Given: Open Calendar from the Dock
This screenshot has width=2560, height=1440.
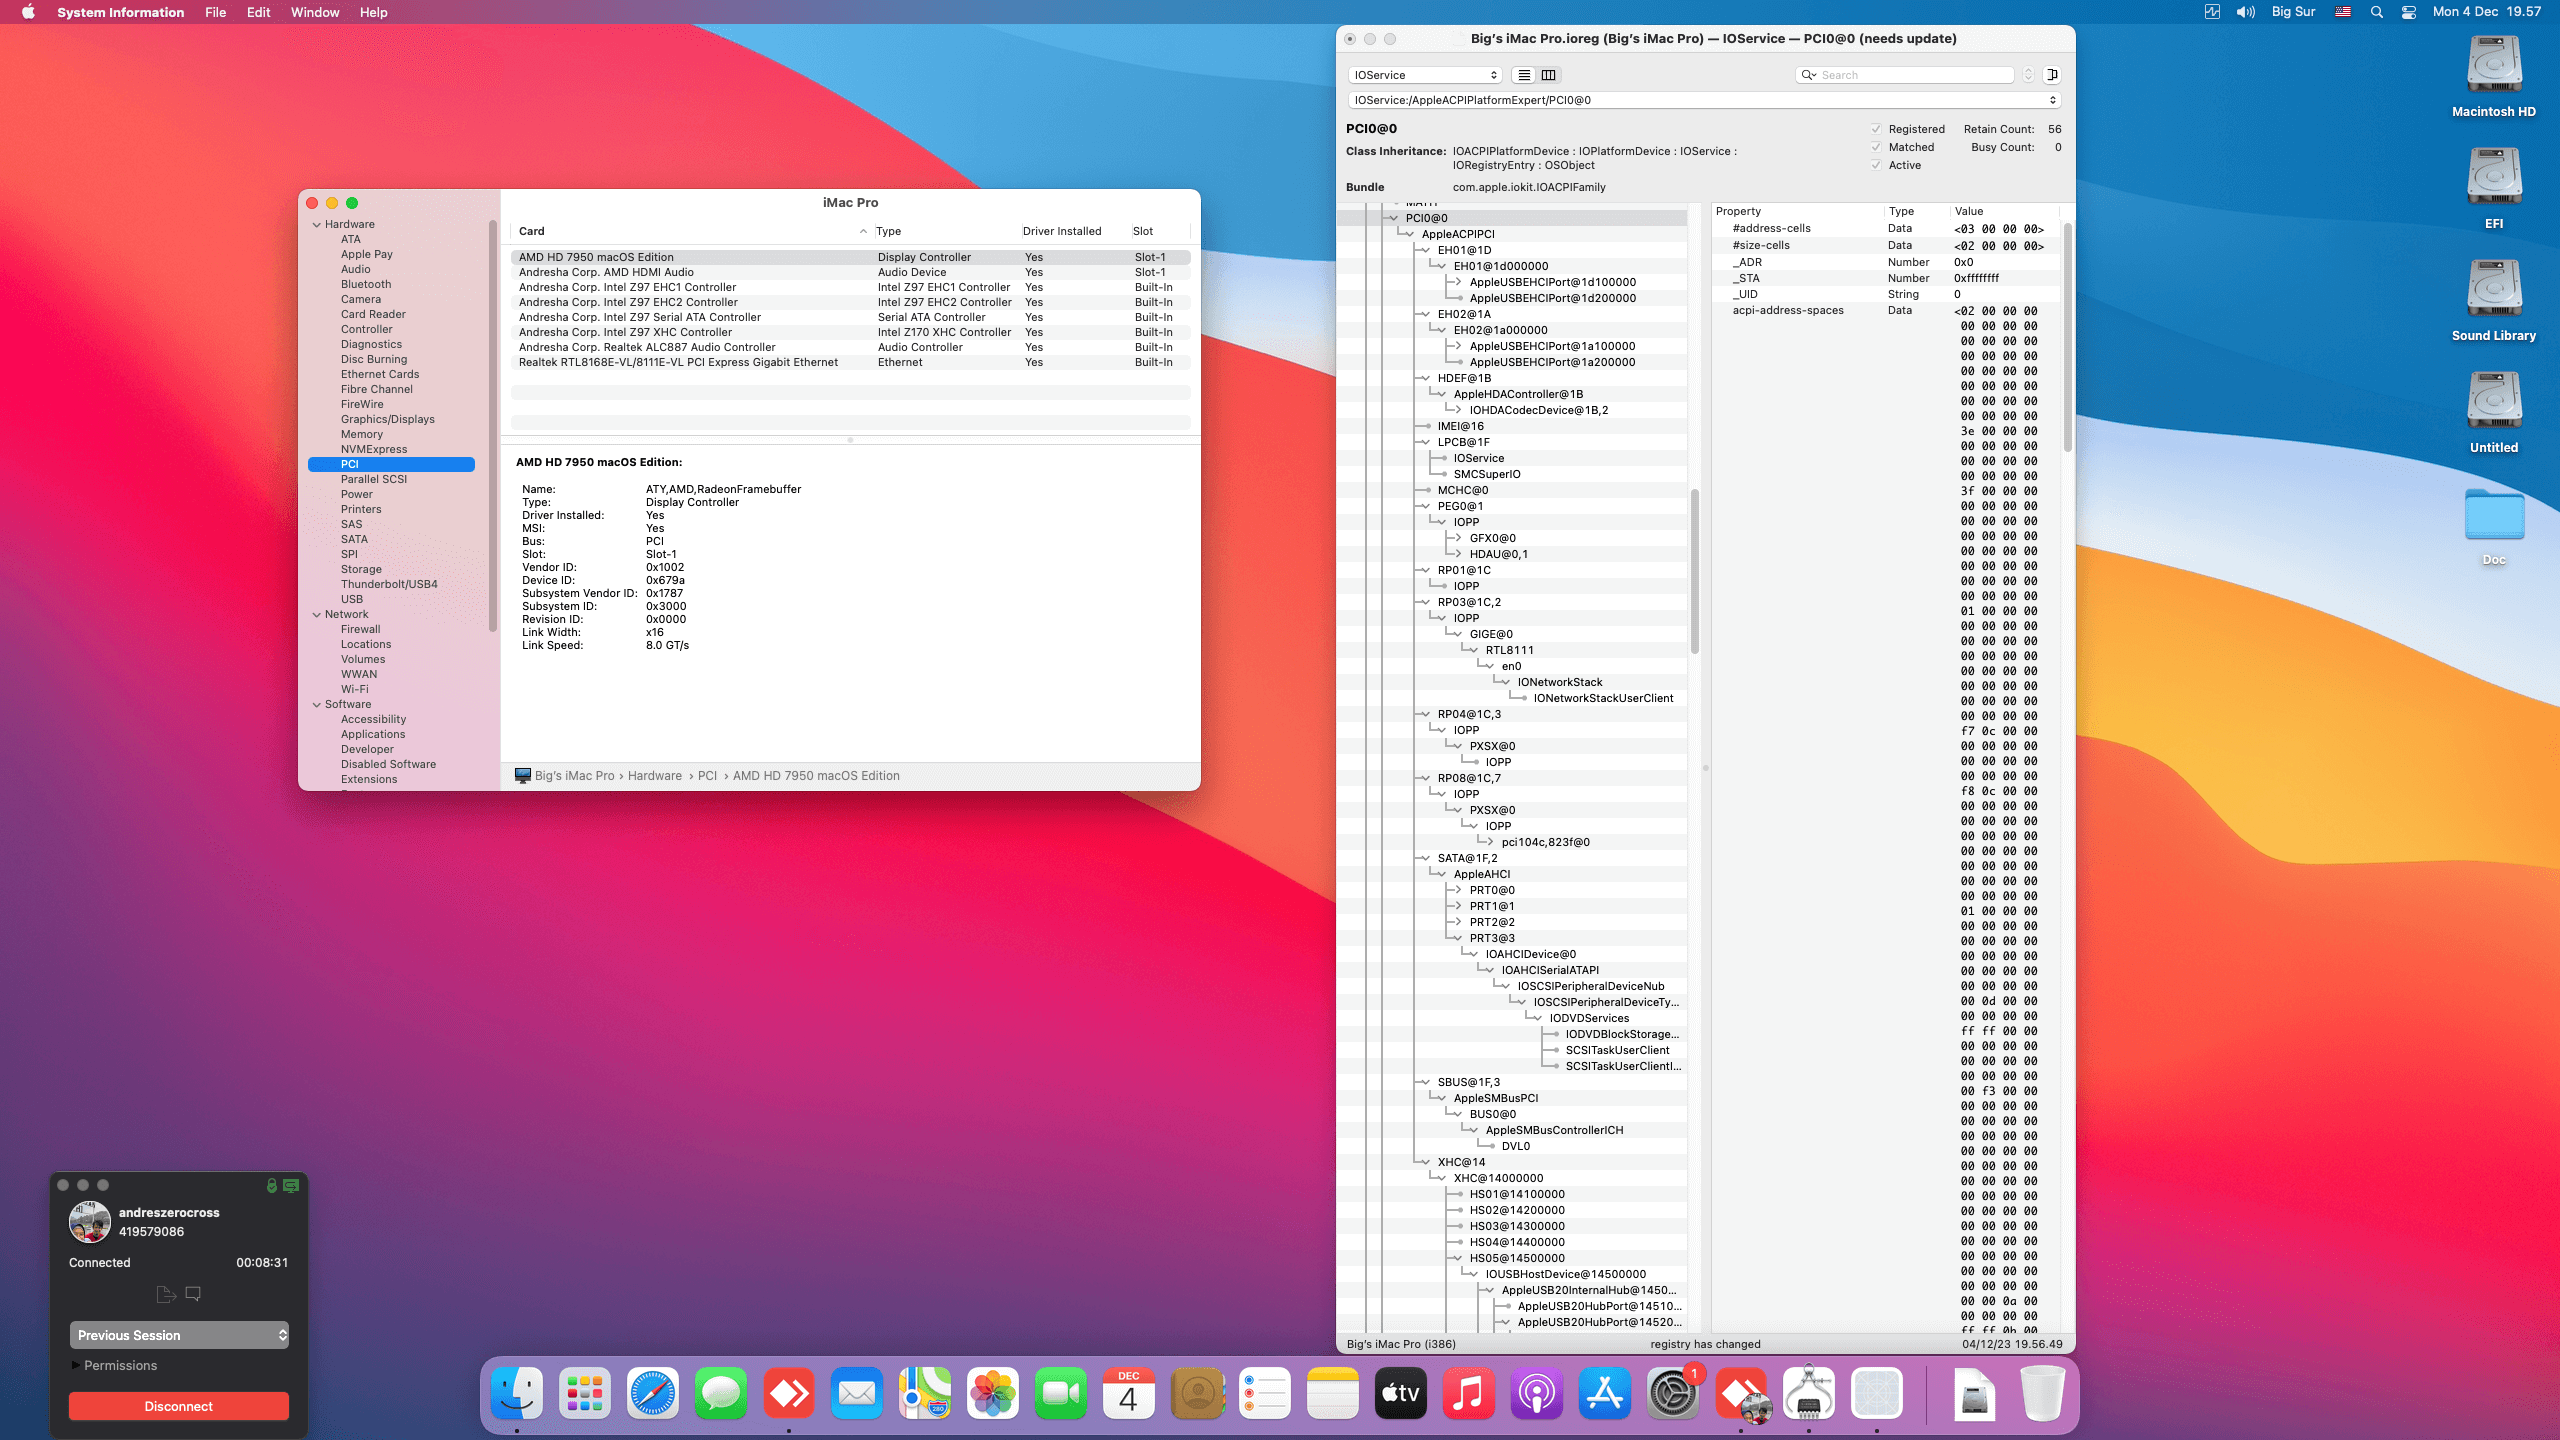Looking at the screenshot, I should point(1129,1393).
